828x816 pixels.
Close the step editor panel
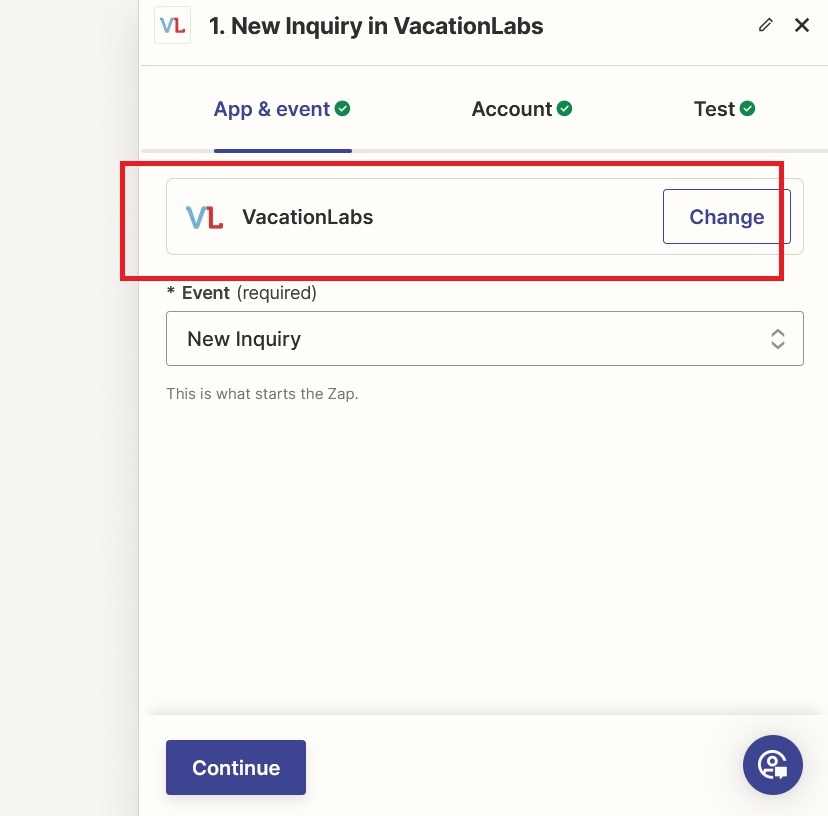(x=802, y=25)
